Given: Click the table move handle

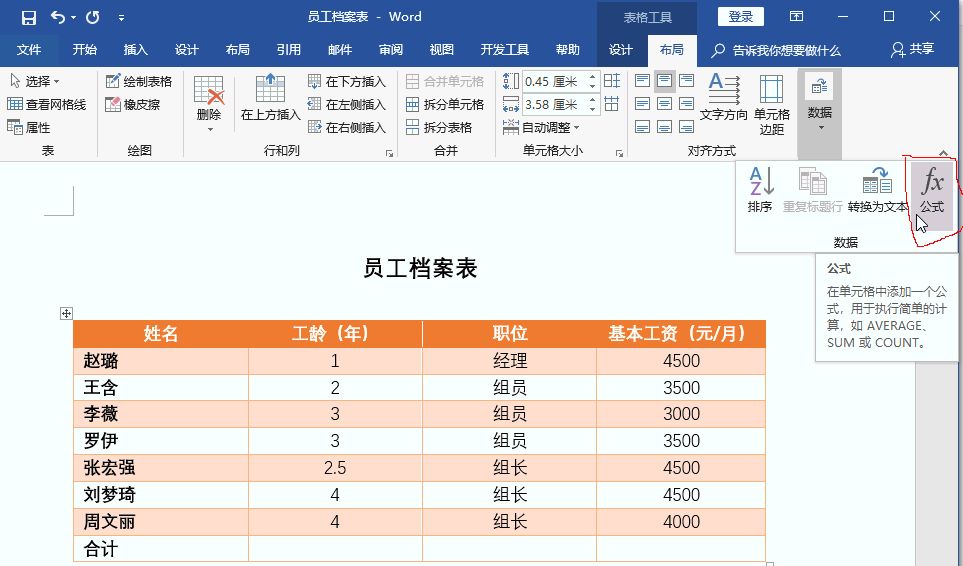Looking at the screenshot, I should click(x=66, y=314).
